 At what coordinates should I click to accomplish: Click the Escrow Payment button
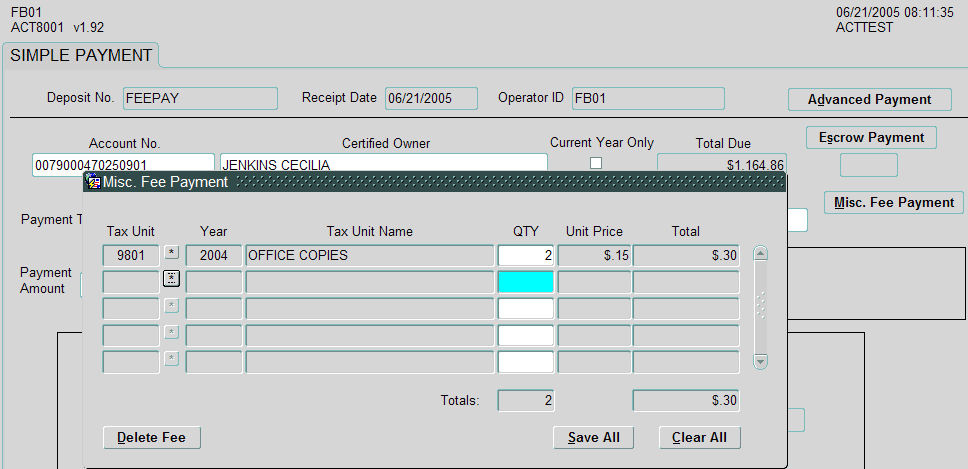[x=871, y=137]
